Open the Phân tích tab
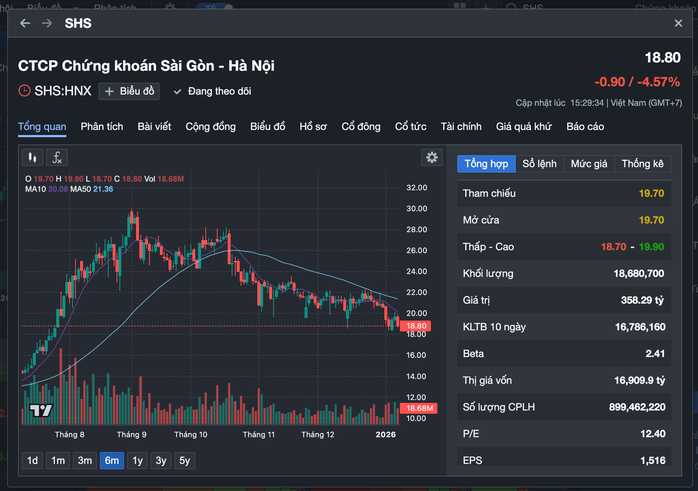The height and width of the screenshot is (491, 698). coord(102,126)
